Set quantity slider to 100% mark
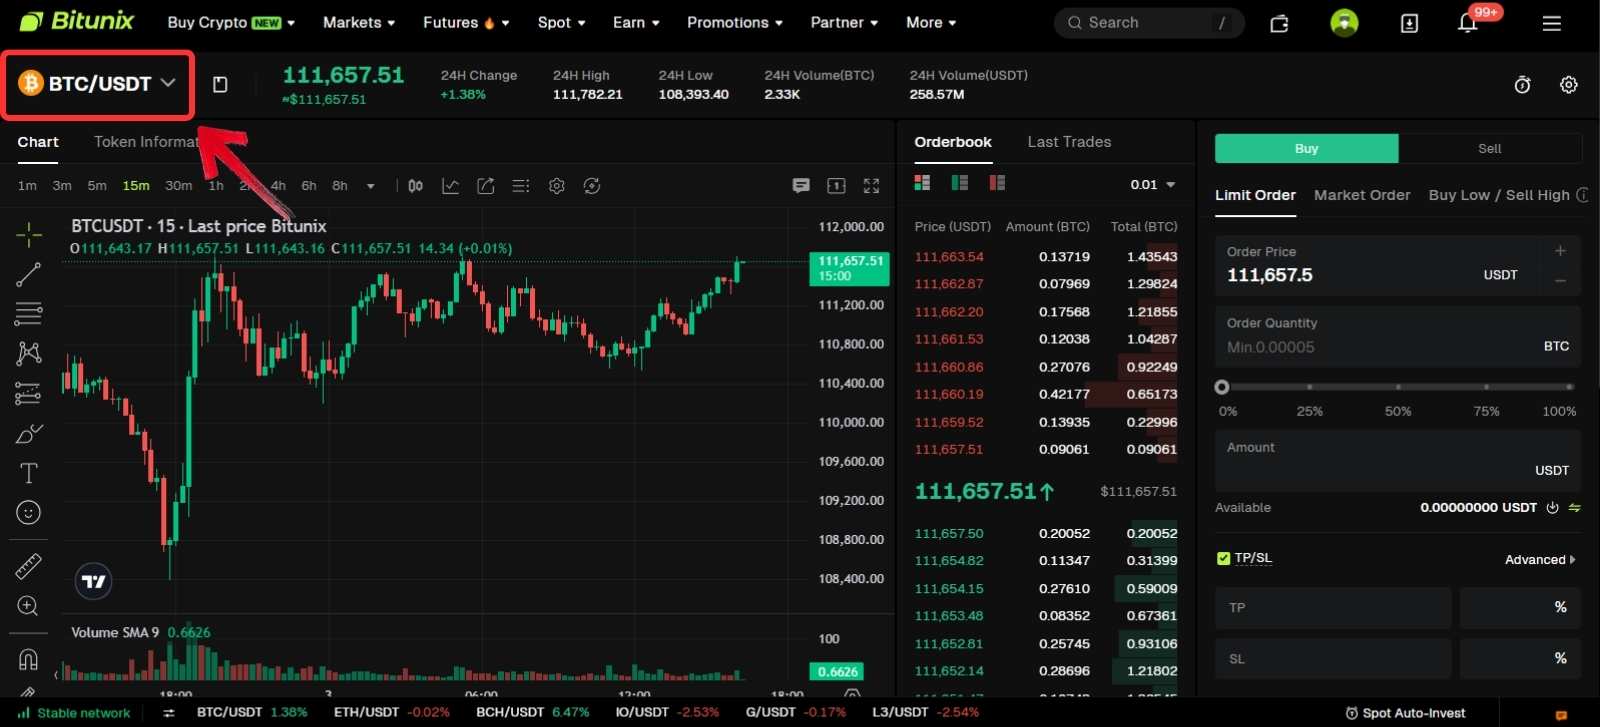This screenshot has height=727, width=1600. pos(1569,387)
